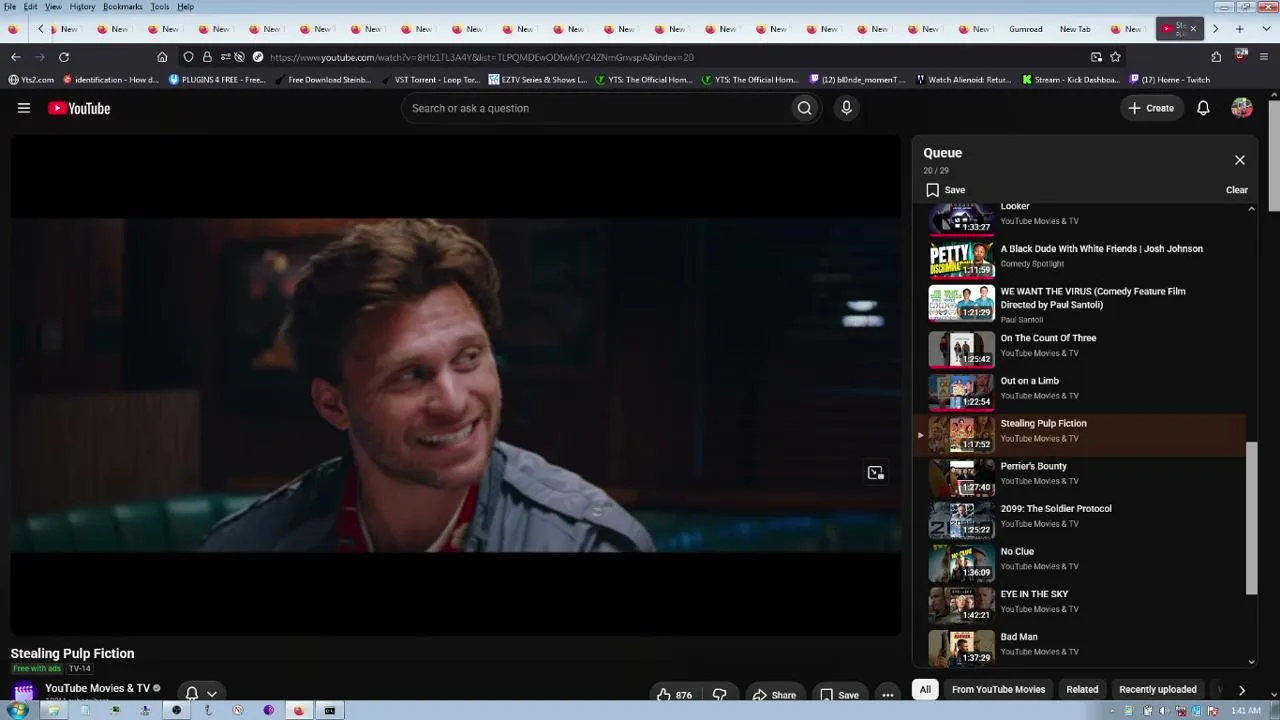This screenshot has width=1280, height=720.
Task: Focus the YouTube search box
Action: pyautogui.click(x=596, y=108)
